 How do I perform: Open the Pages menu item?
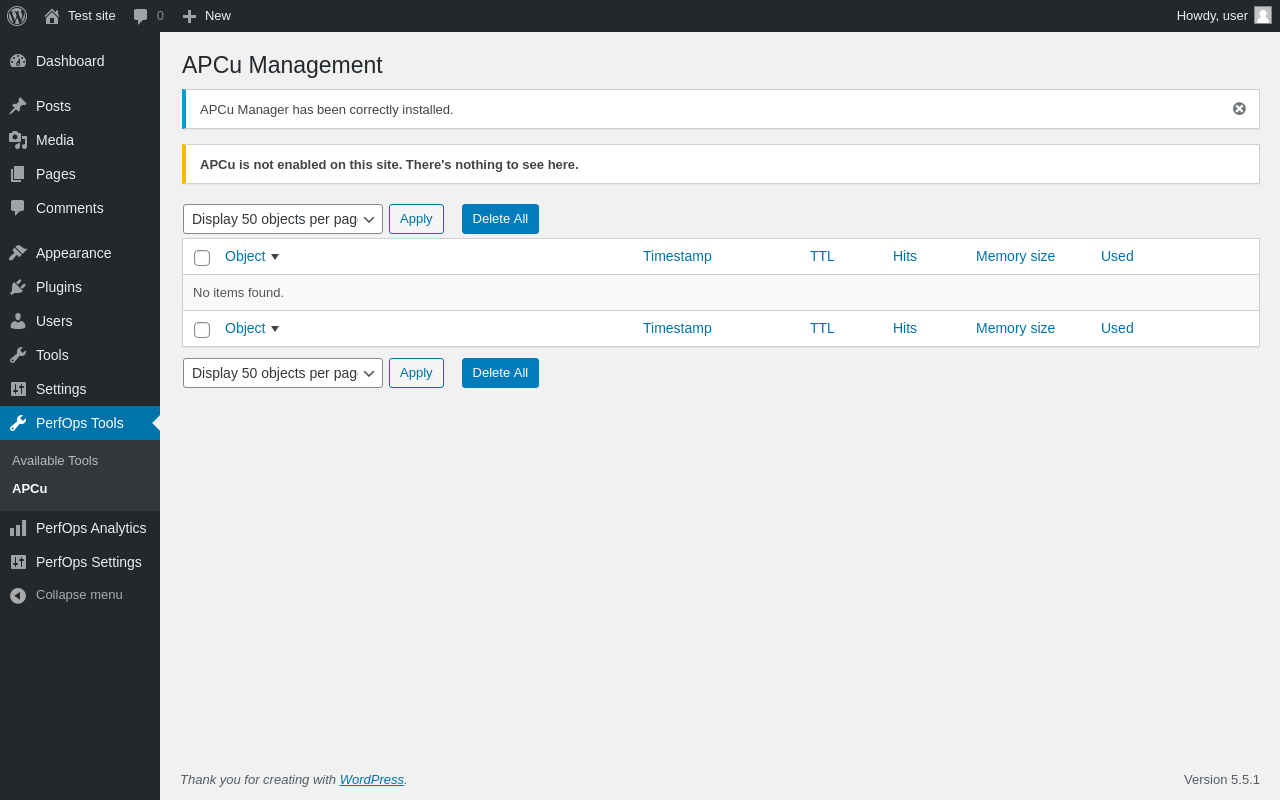[80, 174]
